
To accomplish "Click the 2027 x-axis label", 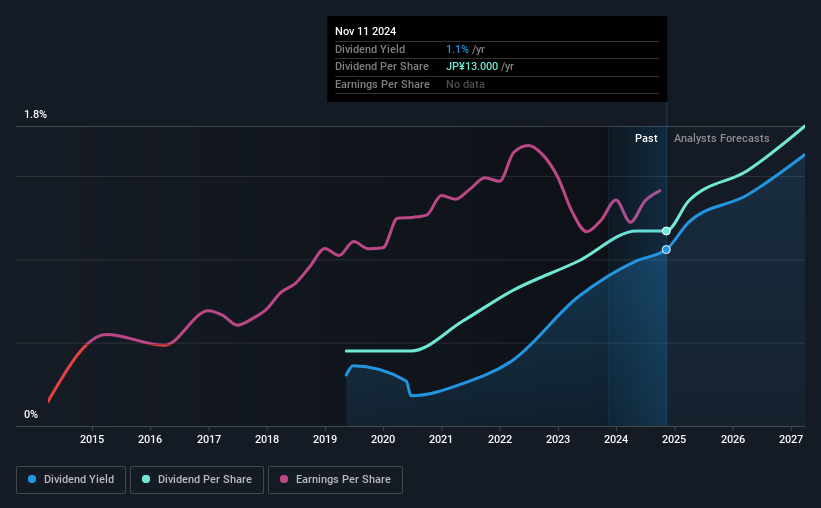I will point(791,439).
